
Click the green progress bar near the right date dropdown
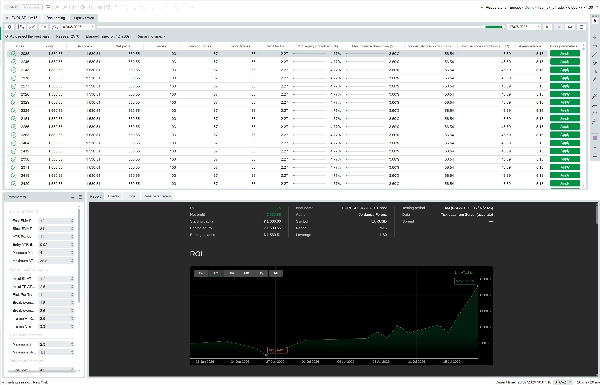[494, 27]
